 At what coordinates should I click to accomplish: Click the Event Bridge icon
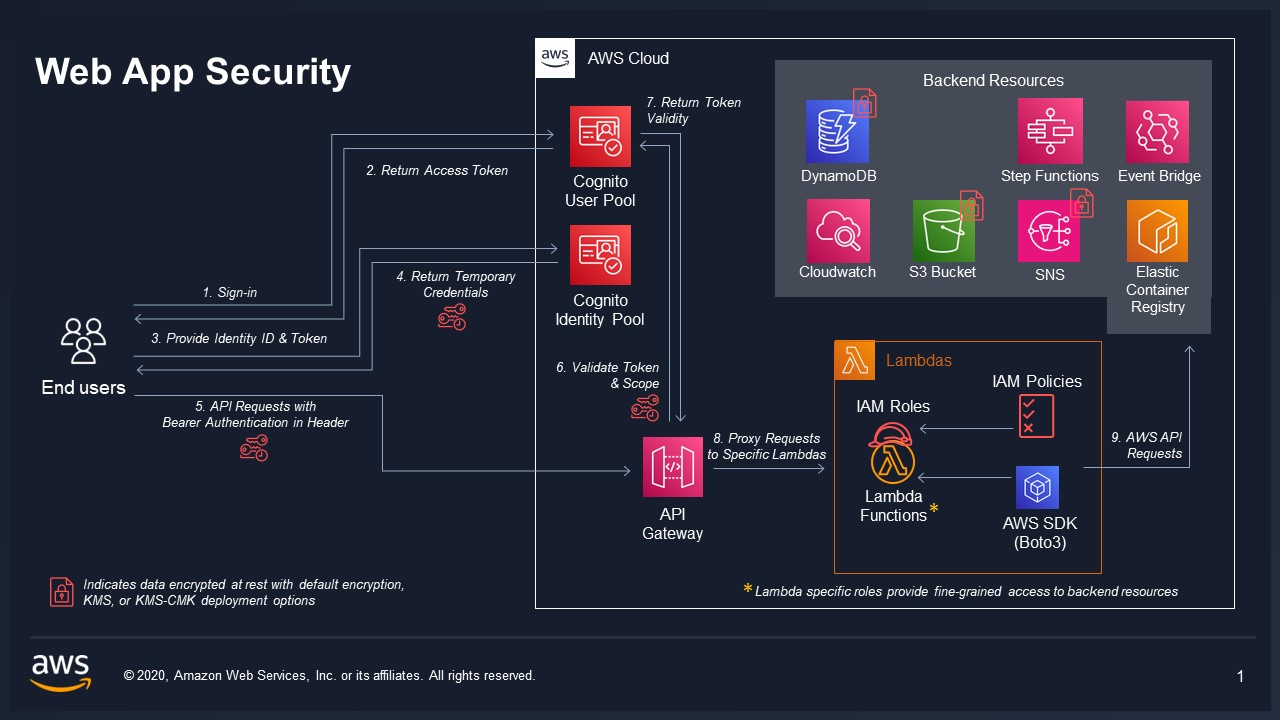point(1158,131)
